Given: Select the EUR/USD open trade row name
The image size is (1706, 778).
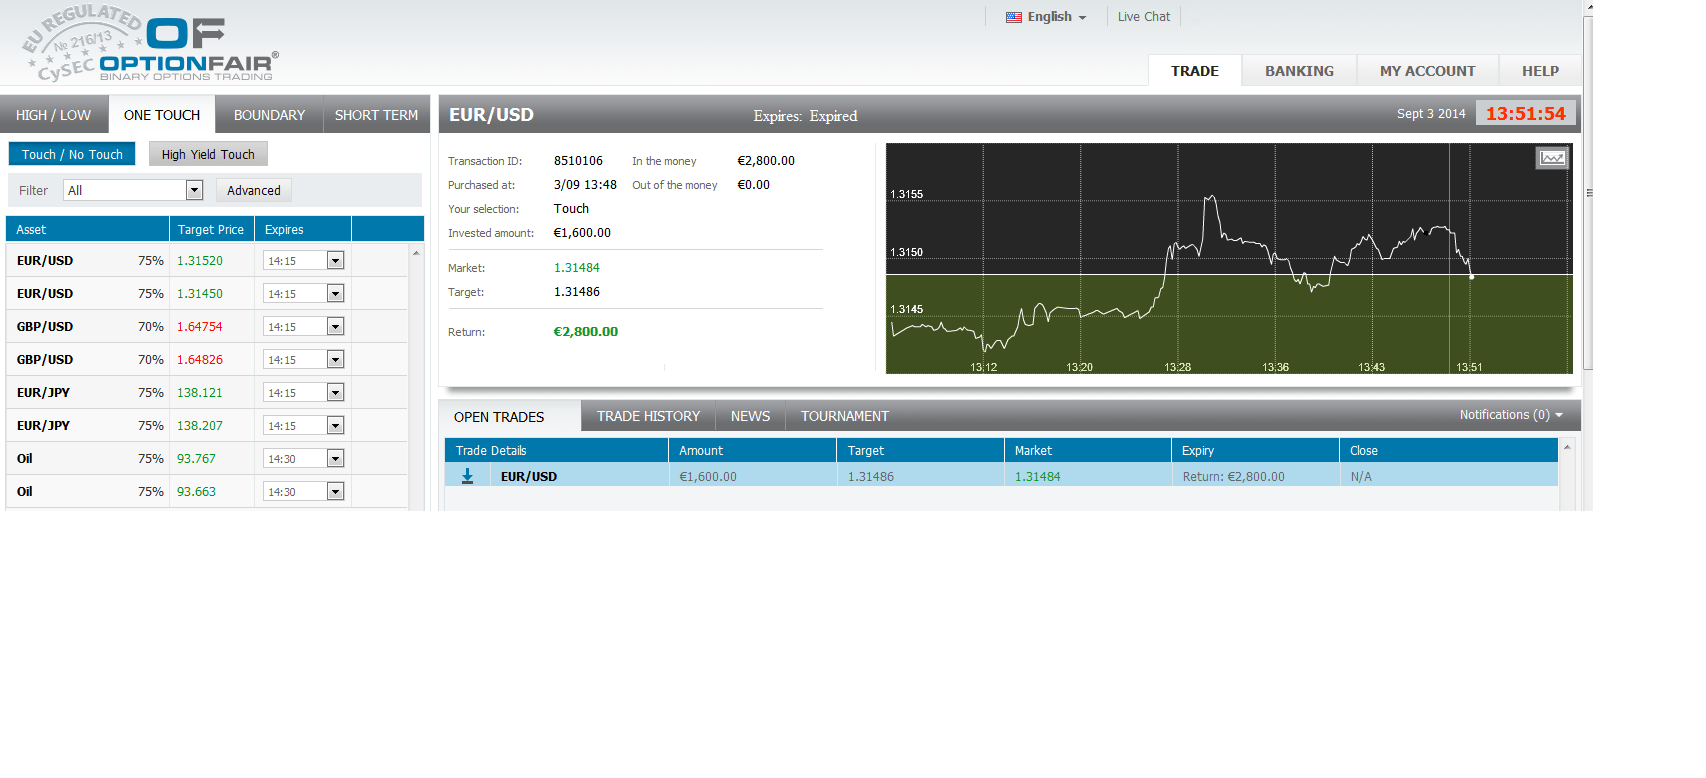Looking at the screenshot, I should click(529, 477).
